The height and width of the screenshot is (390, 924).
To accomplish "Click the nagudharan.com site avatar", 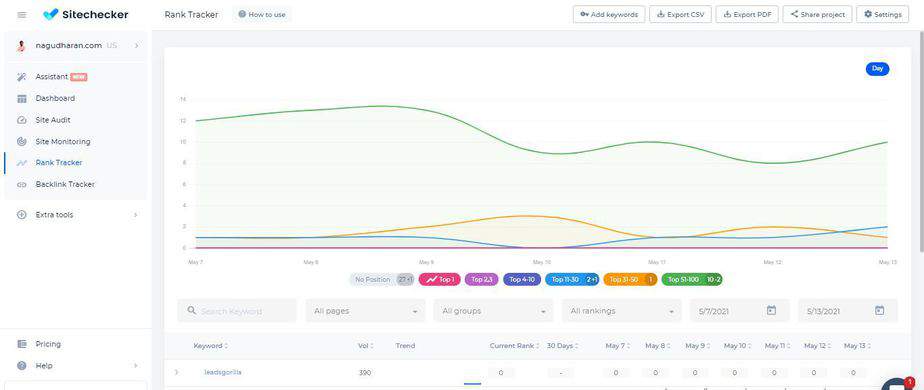I will point(22,45).
